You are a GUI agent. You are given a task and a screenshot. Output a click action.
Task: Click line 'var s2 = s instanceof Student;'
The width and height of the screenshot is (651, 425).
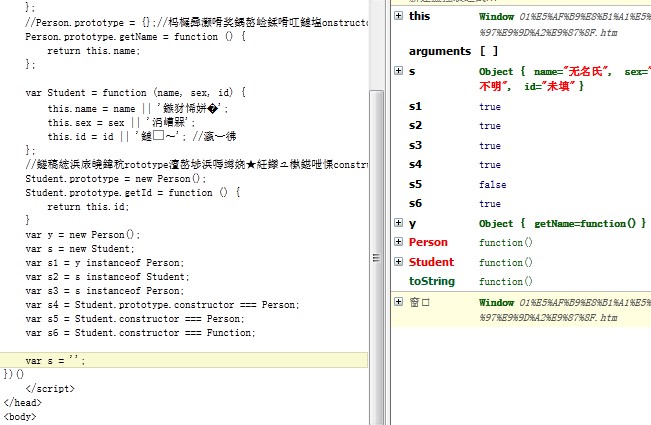[107, 277]
